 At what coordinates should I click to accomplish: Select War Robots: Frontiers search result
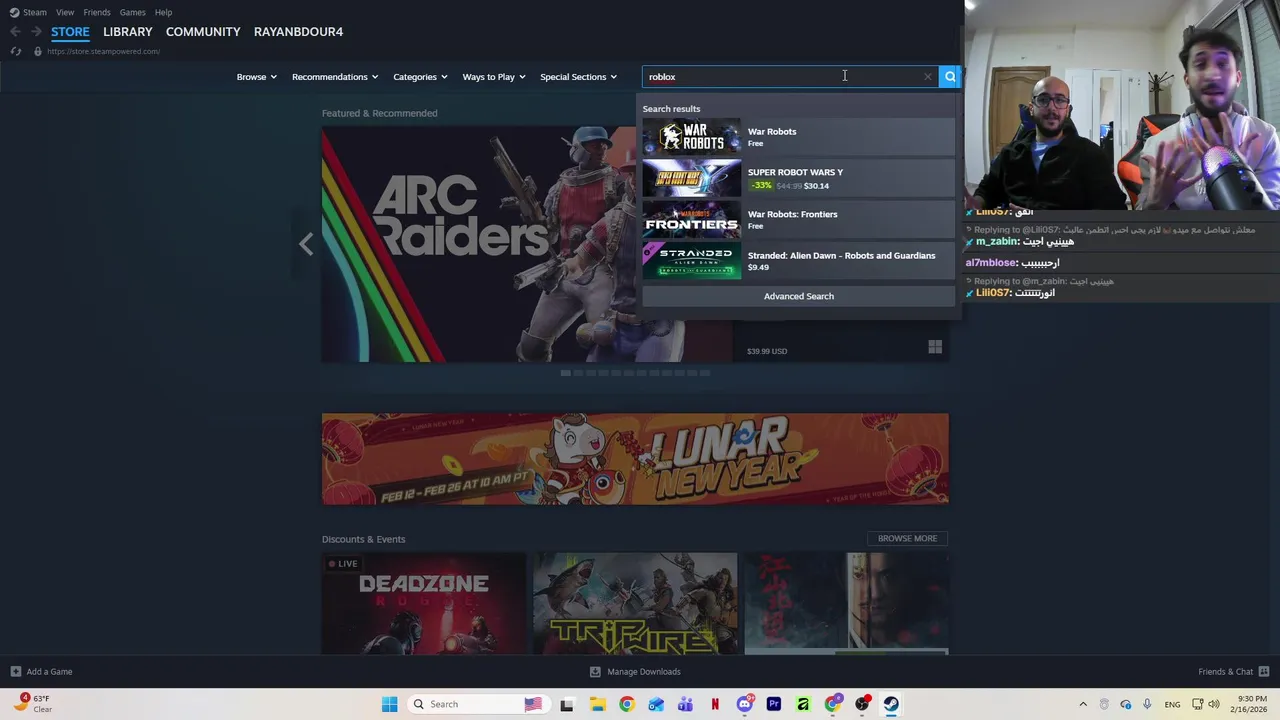coord(799,220)
